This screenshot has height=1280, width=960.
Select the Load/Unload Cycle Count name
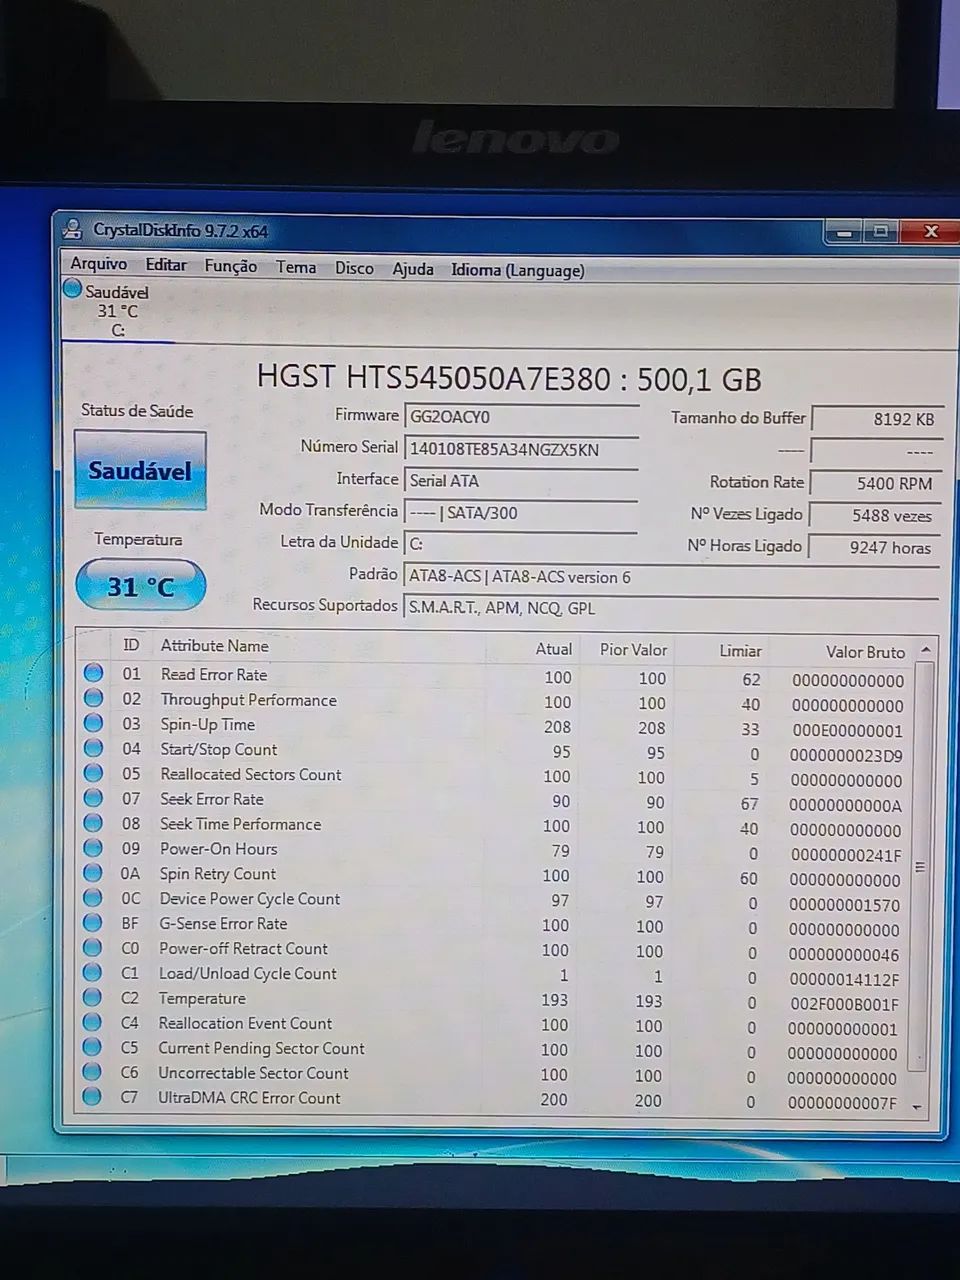pos(248,974)
